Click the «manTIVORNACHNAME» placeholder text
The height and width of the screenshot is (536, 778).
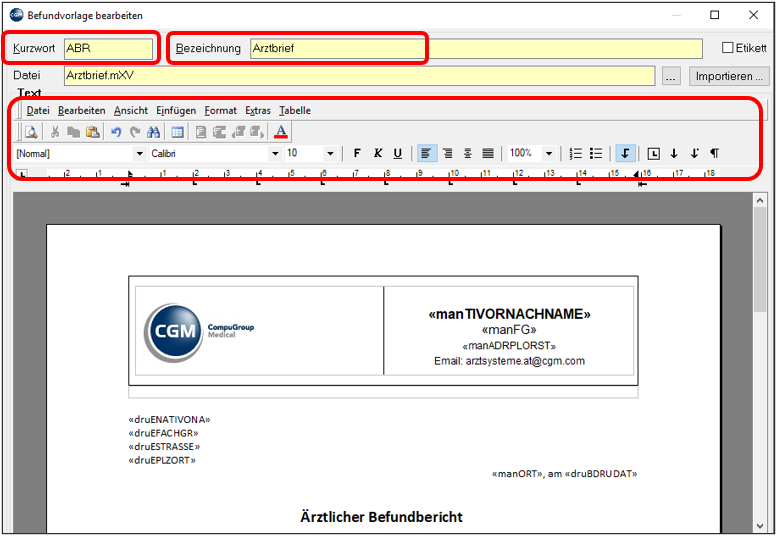pos(510,314)
